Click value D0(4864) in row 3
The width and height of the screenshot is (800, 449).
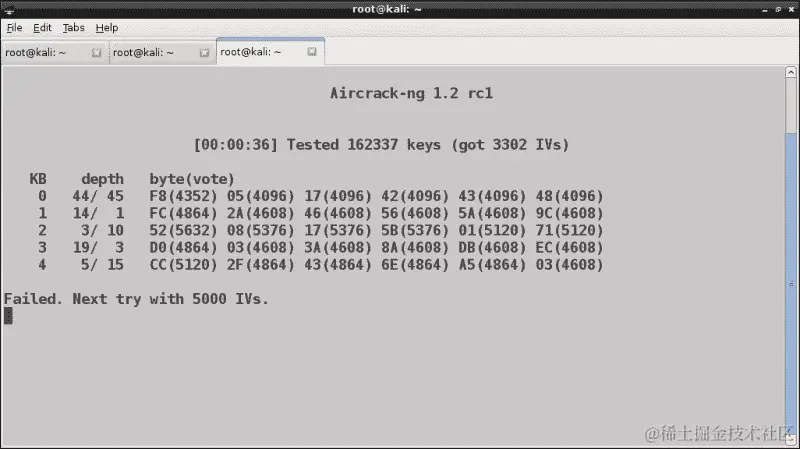(183, 248)
